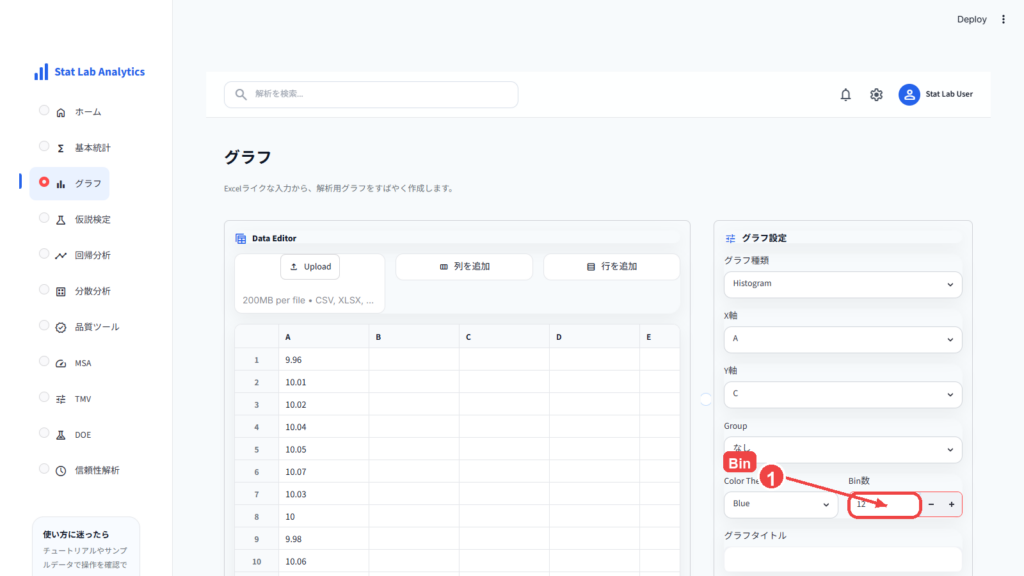Select the 品質ツール radio button
1024x576 pixels.
click(44, 325)
